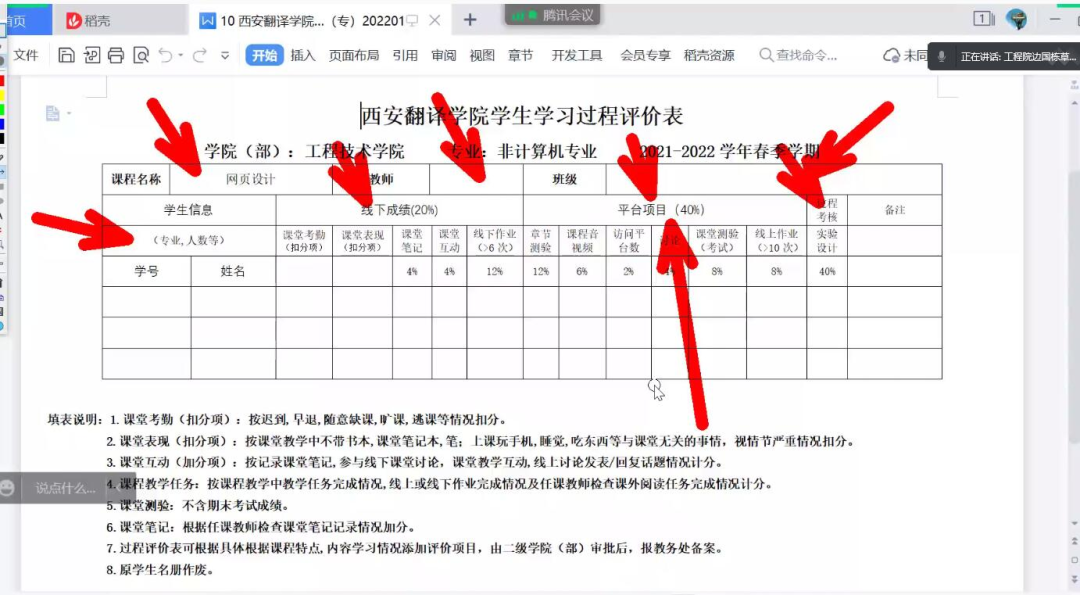Click the user avatar in title bar
This screenshot has height=595, width=1080.
pos(1016,19)
